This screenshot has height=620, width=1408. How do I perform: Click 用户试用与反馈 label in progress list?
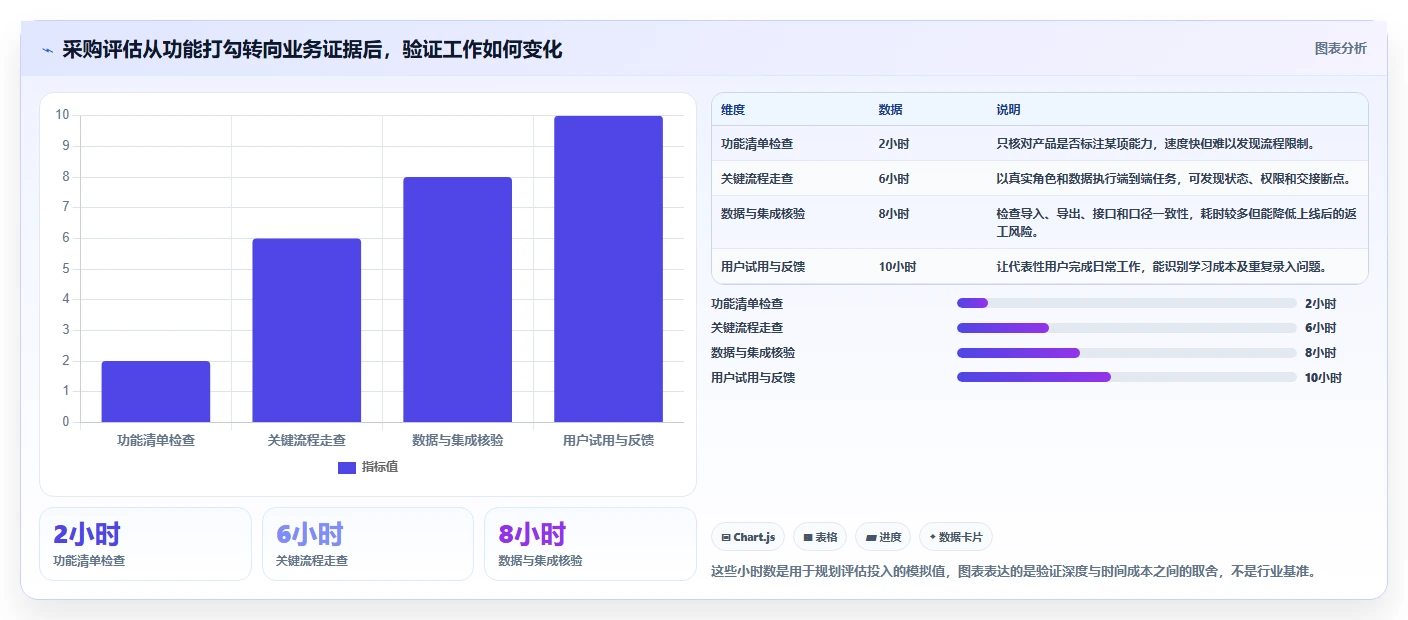pyautogui.click(x=753, y=378)
